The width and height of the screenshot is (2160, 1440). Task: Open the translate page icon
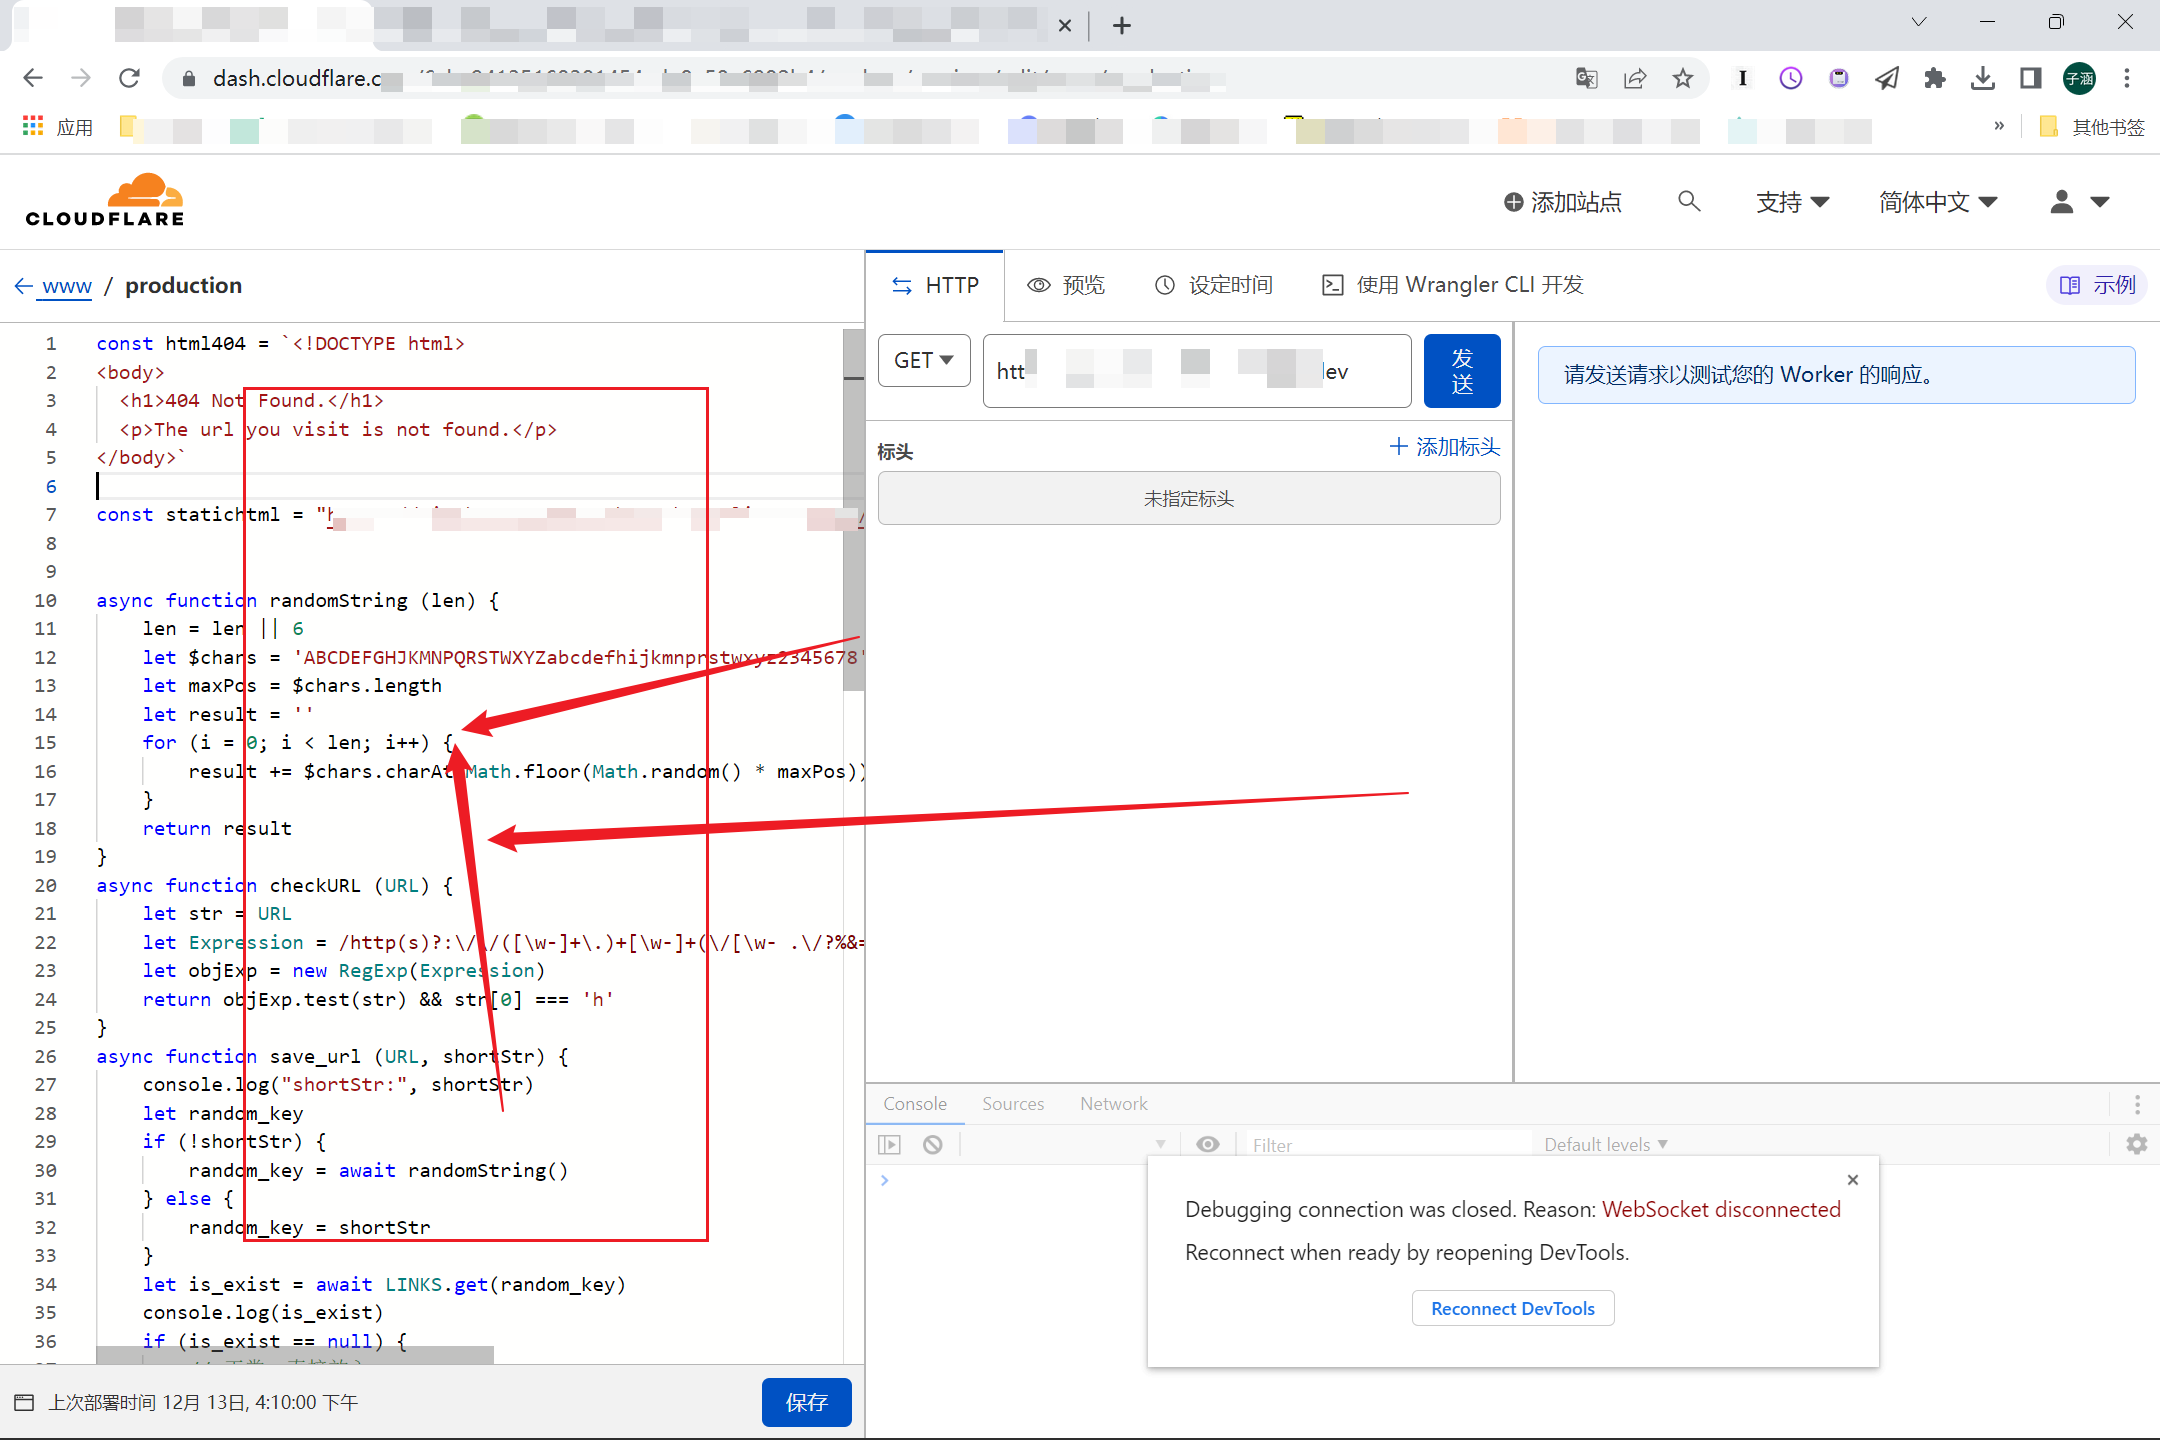click(1586, 78)
